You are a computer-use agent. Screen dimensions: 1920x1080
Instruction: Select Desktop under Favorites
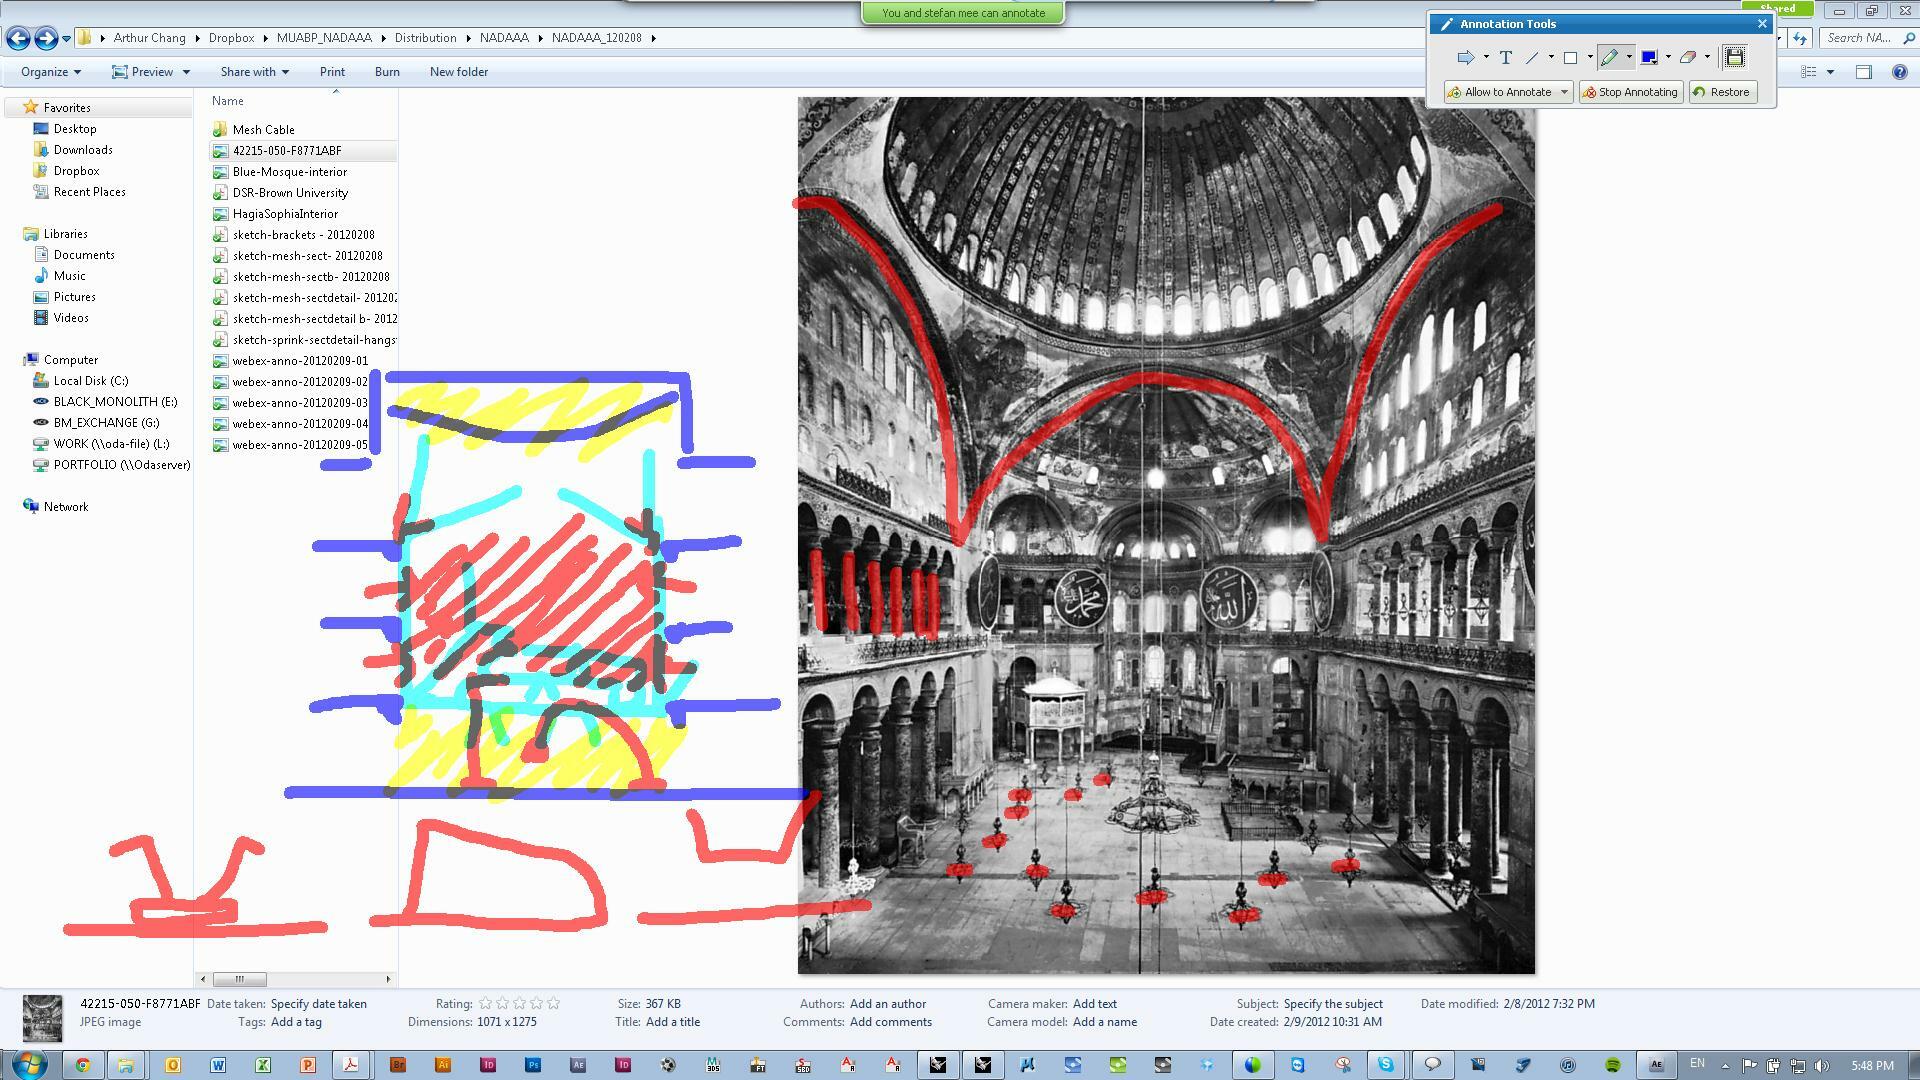pyautogui.click(x=75, y=129)
